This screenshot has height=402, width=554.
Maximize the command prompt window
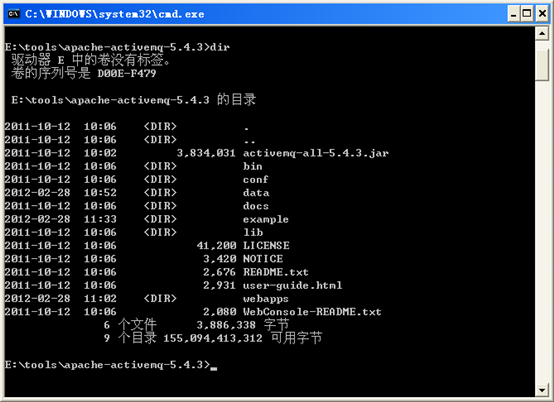(x=527, y=14)
